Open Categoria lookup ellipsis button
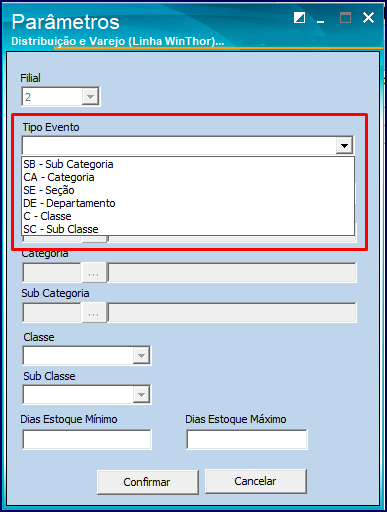 click(x=94, y=273)
